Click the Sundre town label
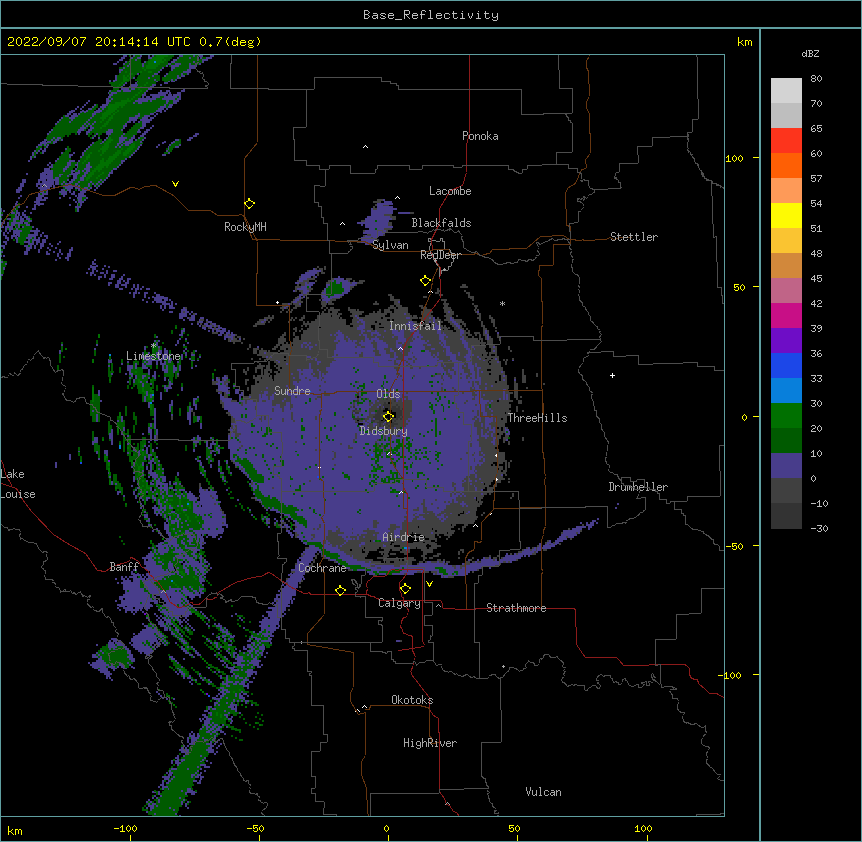This screenshot has width=862, height=842. click(x=292, y=391)
